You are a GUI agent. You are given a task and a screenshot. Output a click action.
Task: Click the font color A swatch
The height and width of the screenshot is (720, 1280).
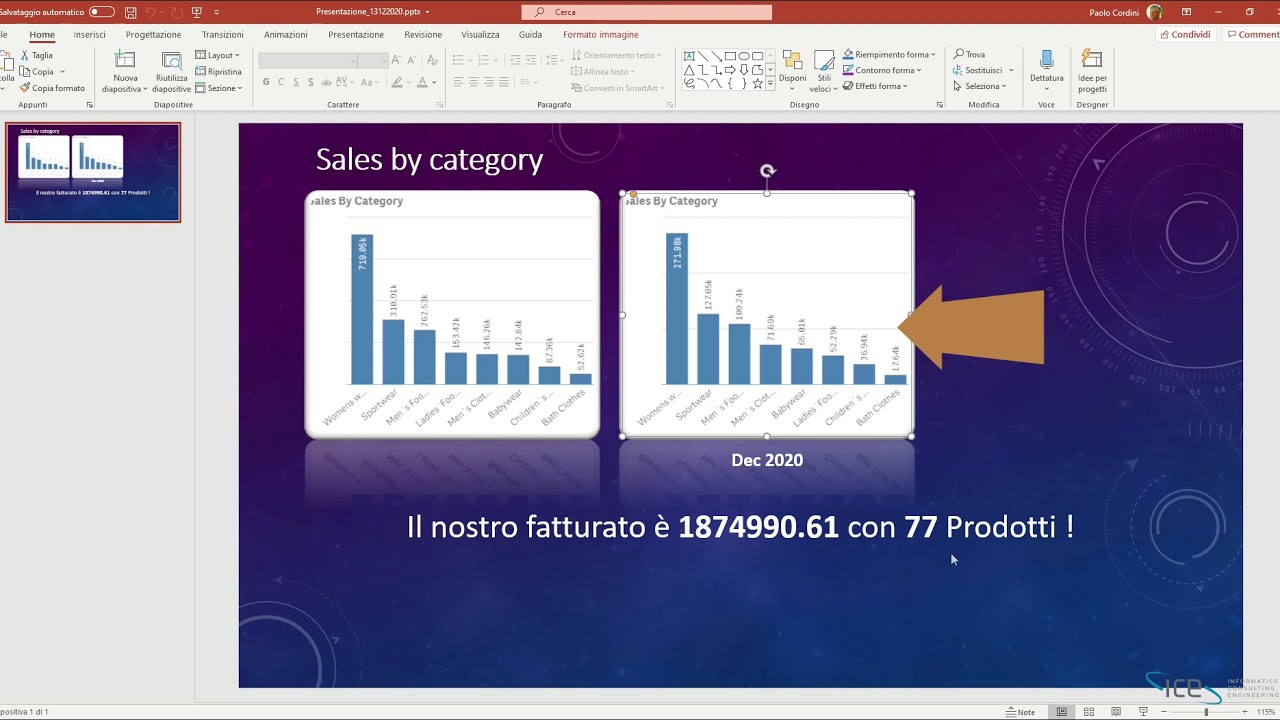coord(422,82)
